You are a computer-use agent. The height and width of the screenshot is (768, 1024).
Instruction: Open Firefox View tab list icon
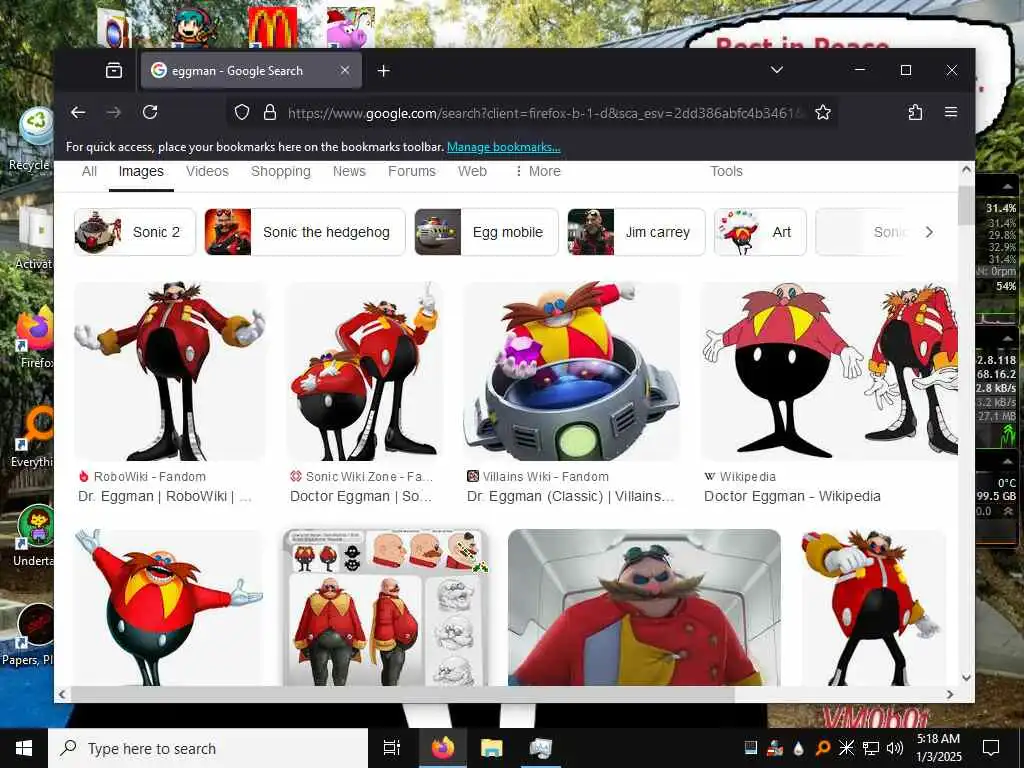(114, 71)
